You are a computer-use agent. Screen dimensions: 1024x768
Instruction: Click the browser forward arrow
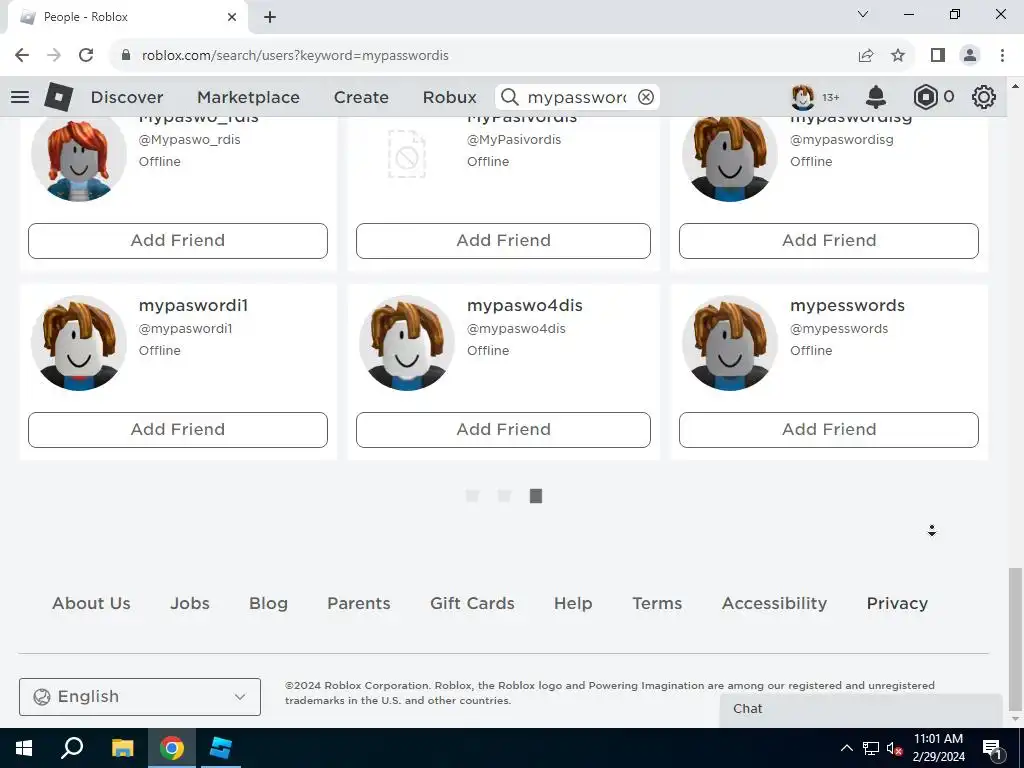coord(54,56)
